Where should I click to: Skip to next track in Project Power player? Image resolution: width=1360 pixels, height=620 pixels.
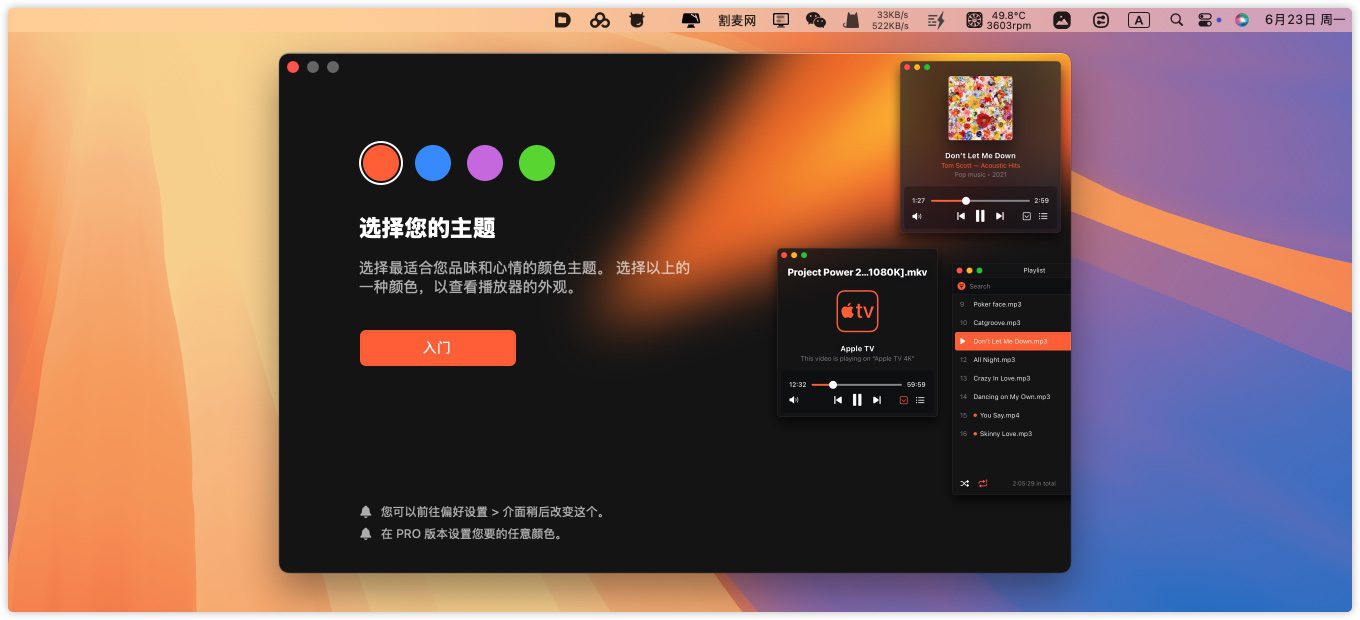click(x=877, y=400)
